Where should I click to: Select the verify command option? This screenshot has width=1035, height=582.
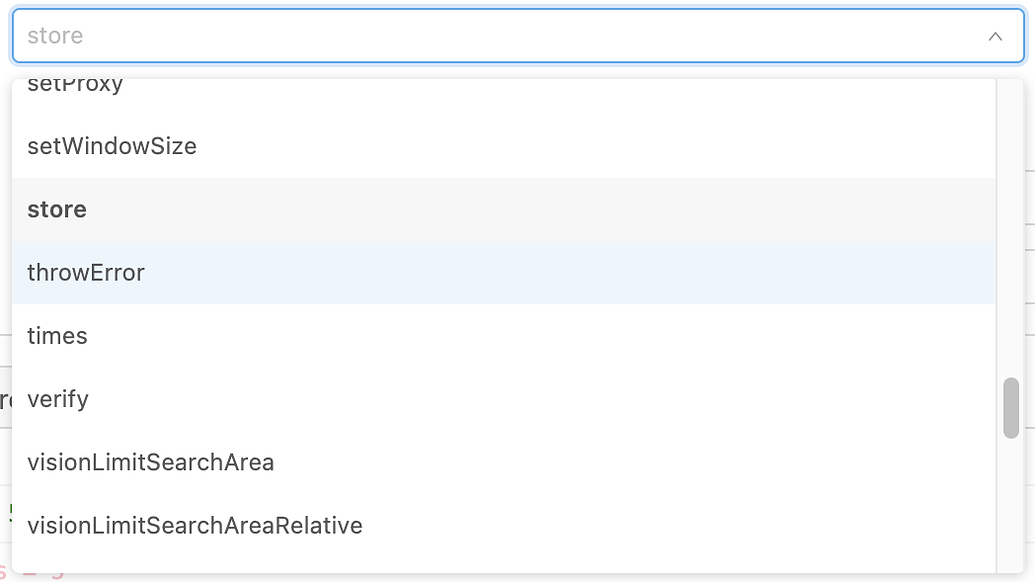[x=58, y=399]
